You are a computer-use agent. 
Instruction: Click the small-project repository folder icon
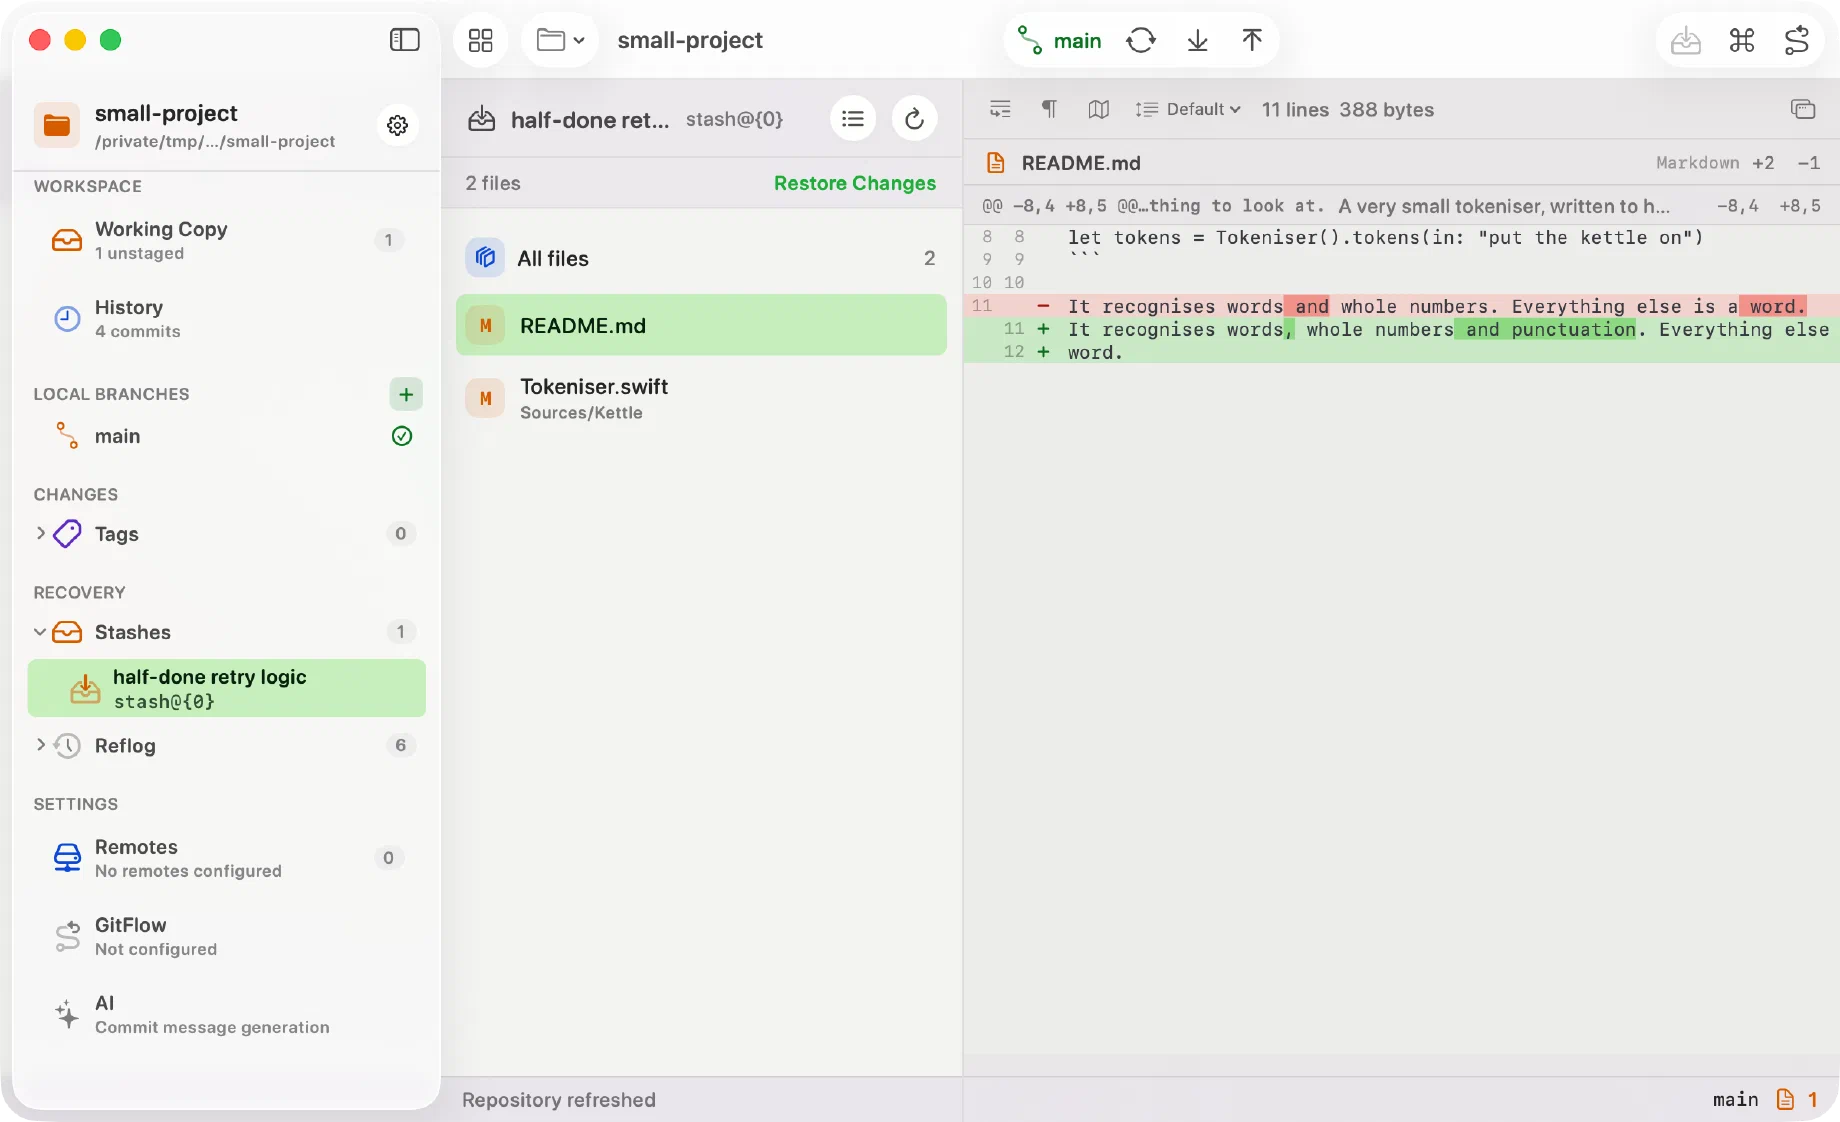point(57,125)
